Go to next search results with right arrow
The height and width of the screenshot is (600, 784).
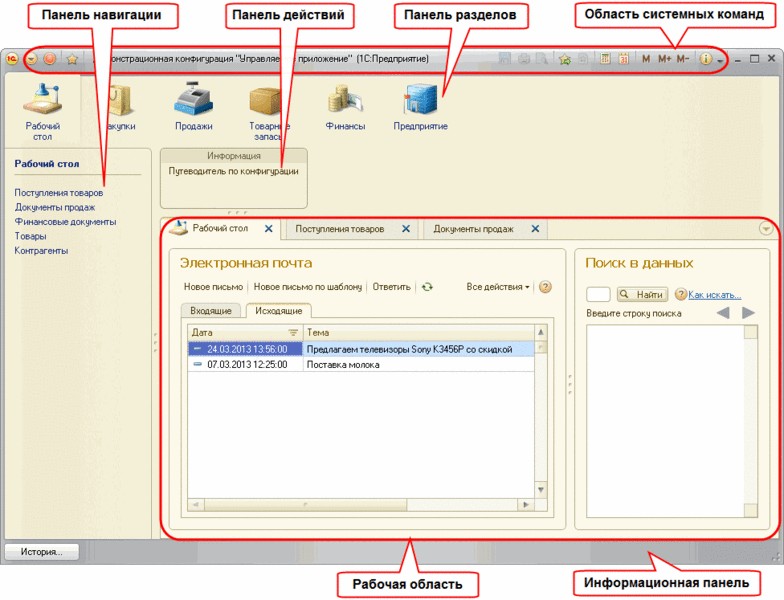coord(748,314)
